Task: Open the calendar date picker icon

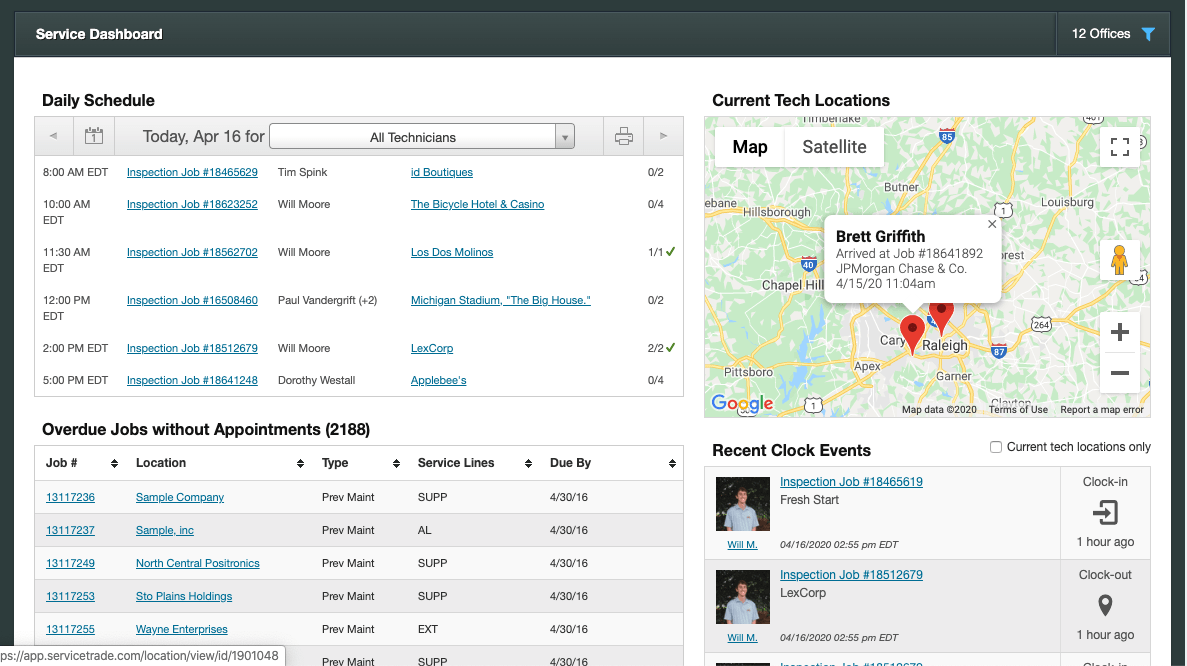Action: click(94, 136)
